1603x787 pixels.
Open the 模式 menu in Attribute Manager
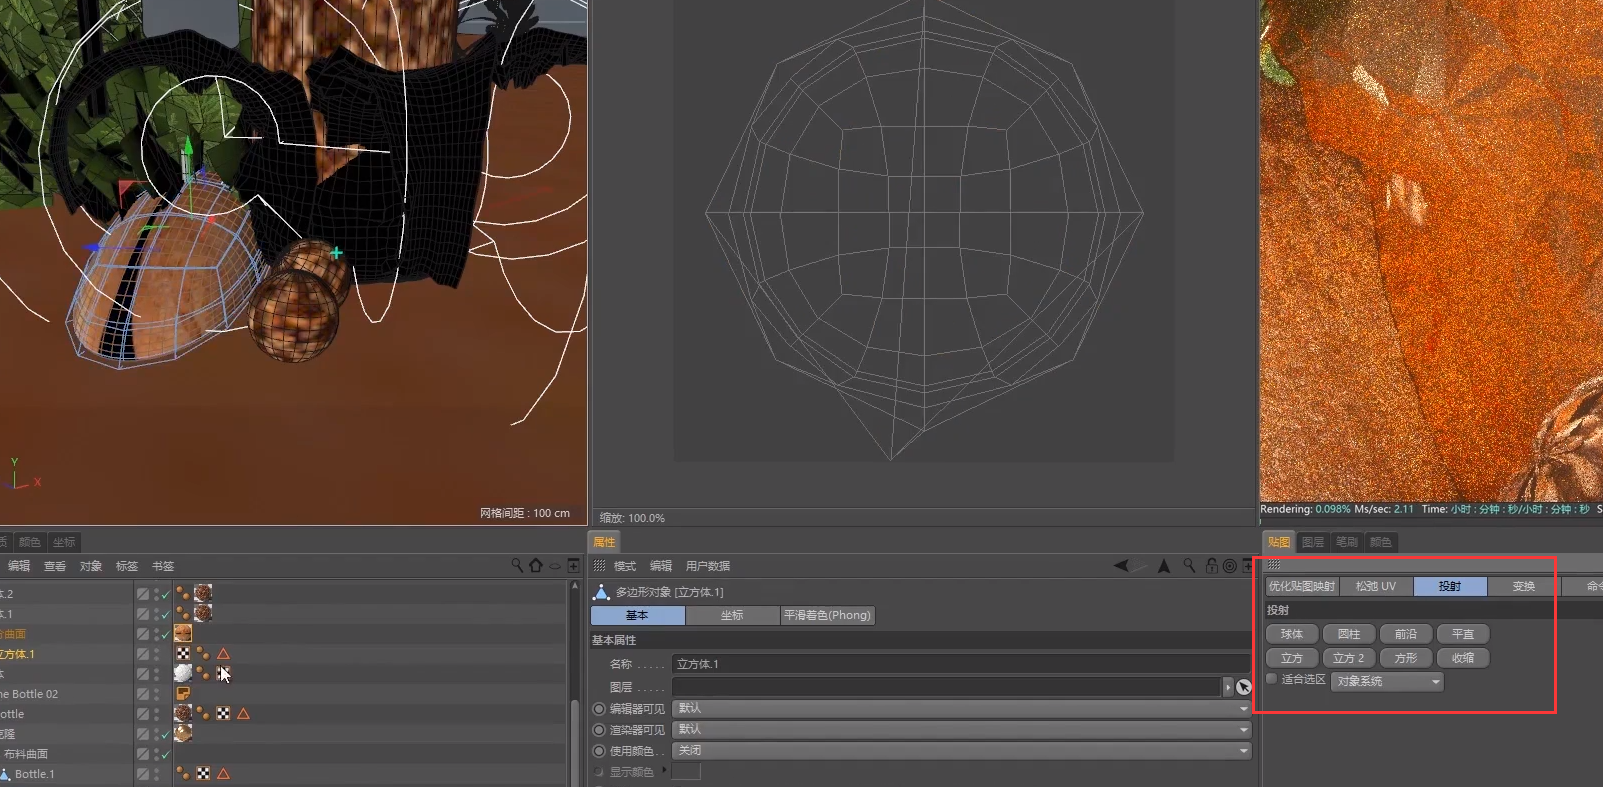(625, 566)
